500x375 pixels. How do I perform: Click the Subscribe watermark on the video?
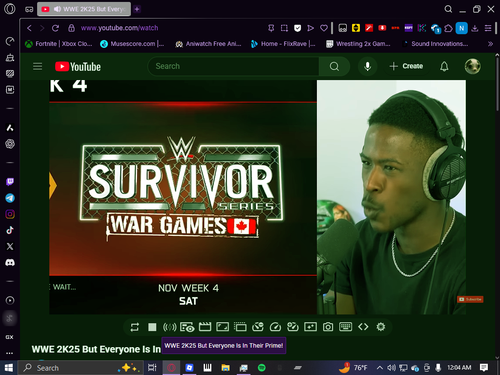click(470, 299)
